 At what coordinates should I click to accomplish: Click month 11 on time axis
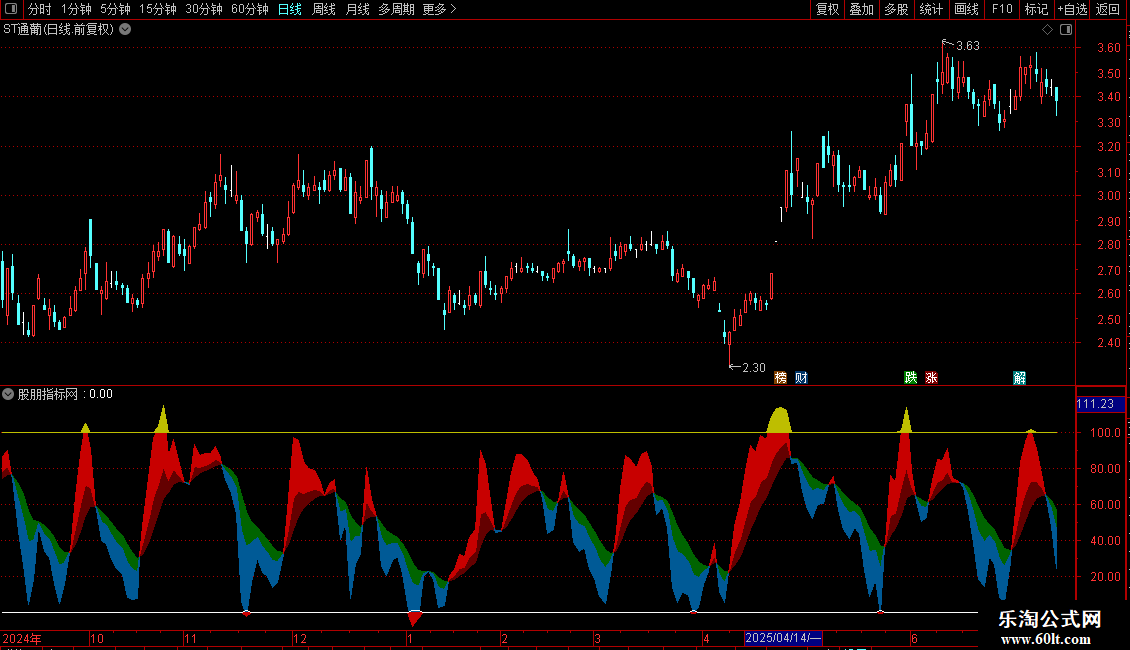coord(190,638)
